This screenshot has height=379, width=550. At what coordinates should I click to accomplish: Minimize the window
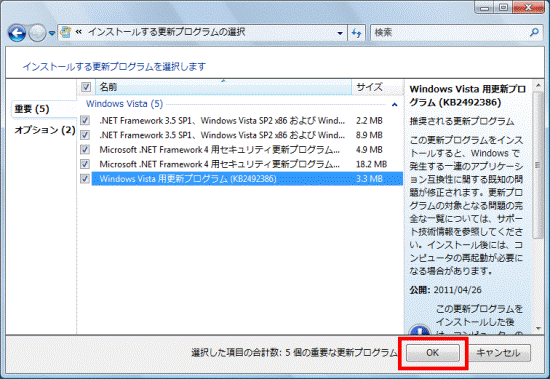[x=485, y=7]
